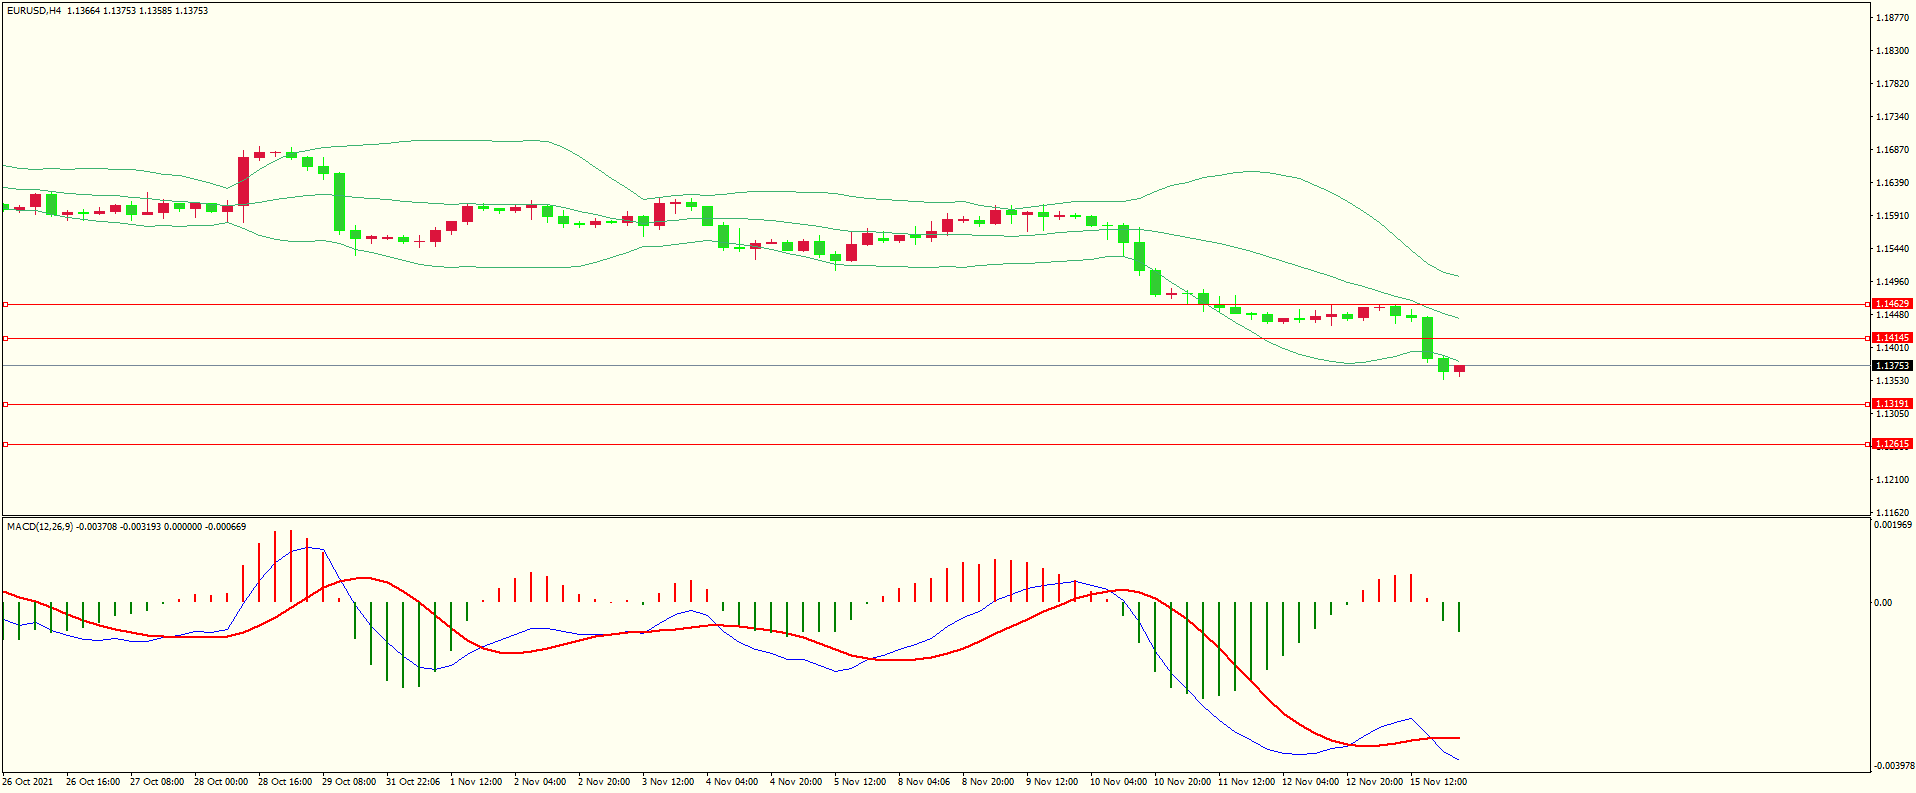
Task: Click the black 1.13753 current price label
Action: (x=1892, y=366)
